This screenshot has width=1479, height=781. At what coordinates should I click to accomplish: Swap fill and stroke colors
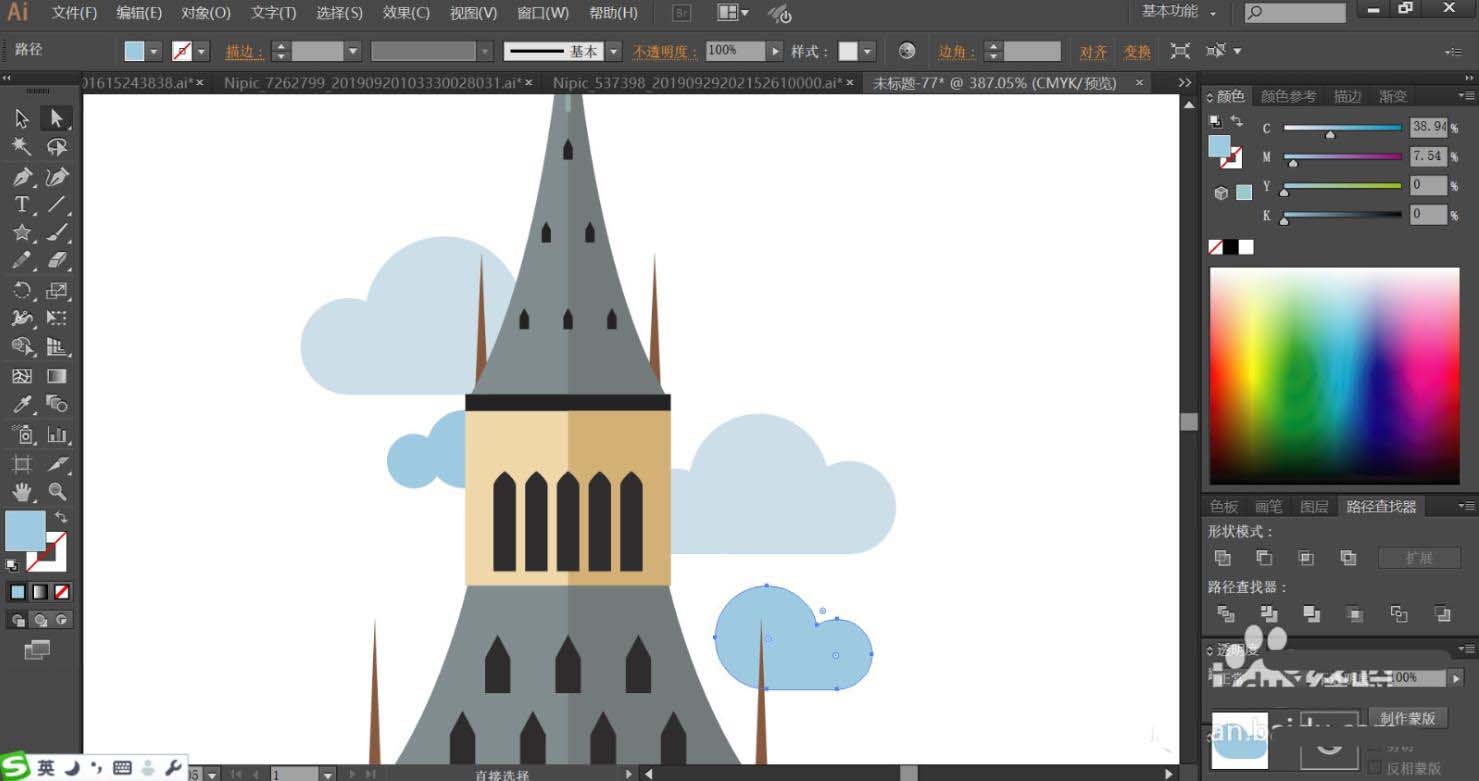(x=61, y=517)
